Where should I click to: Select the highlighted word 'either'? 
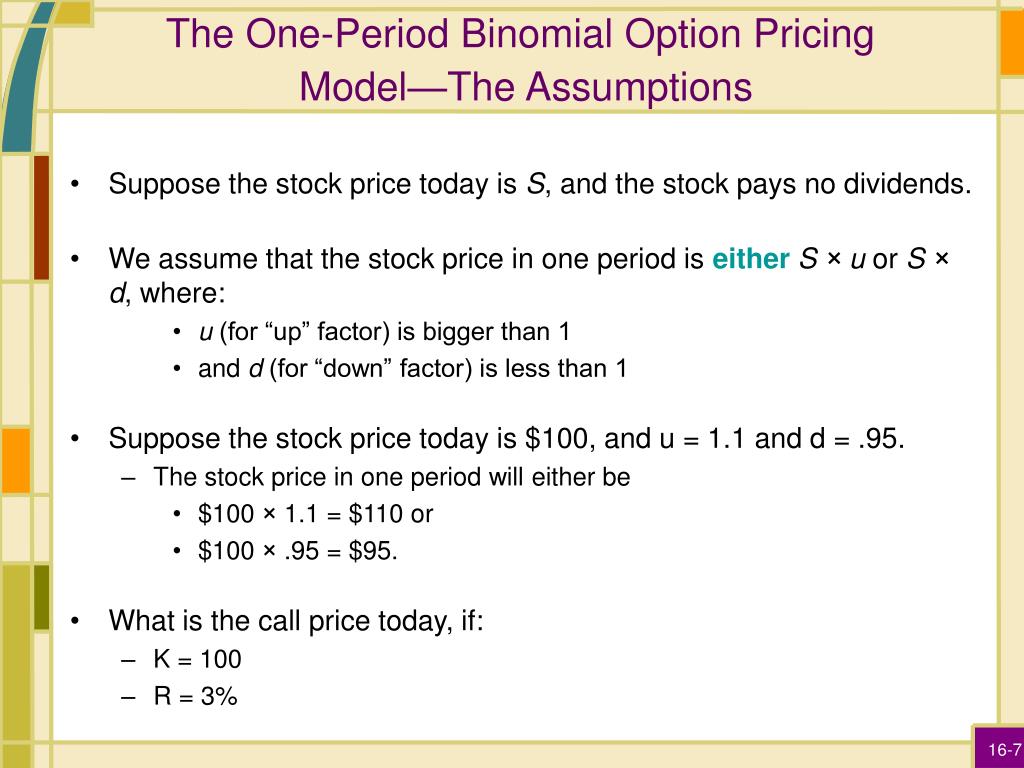tap(750, 259)
